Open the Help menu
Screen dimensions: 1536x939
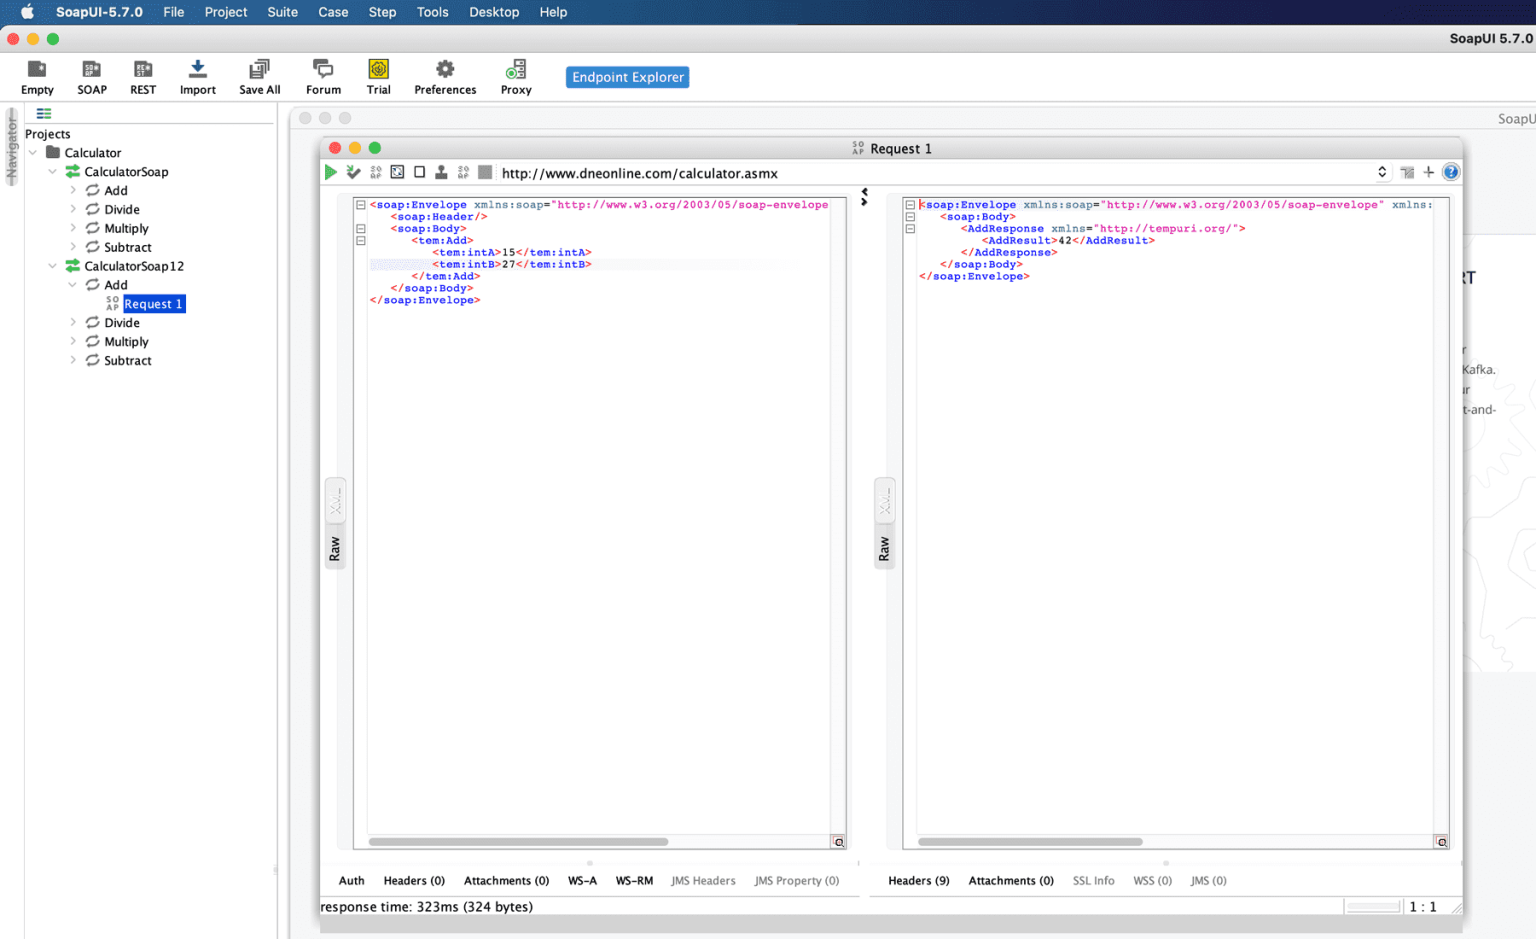pos(553,12)
